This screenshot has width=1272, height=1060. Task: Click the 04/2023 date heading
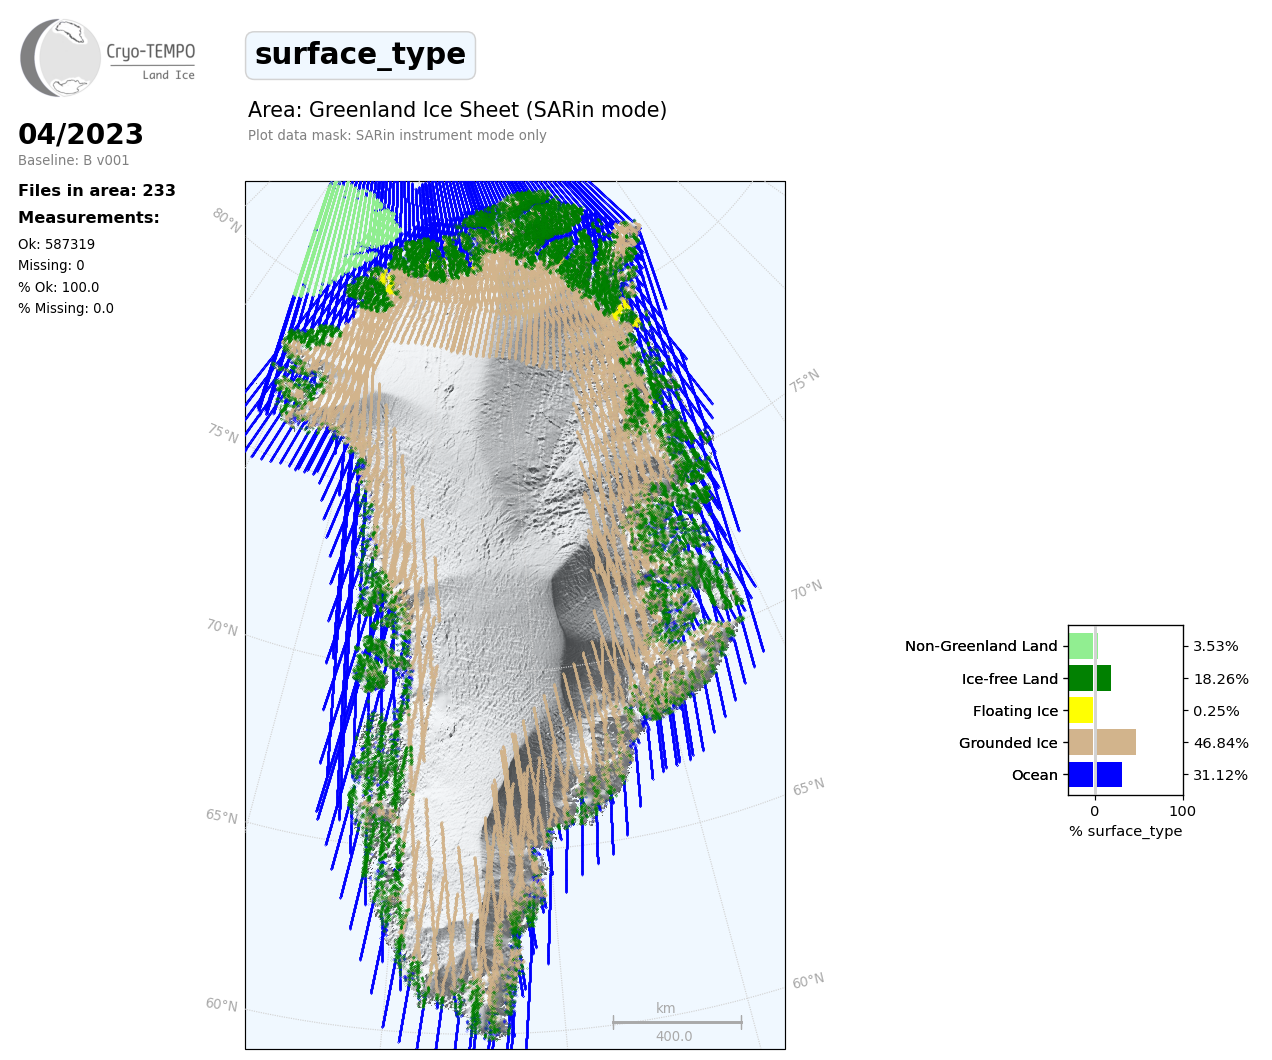point(81,134)
